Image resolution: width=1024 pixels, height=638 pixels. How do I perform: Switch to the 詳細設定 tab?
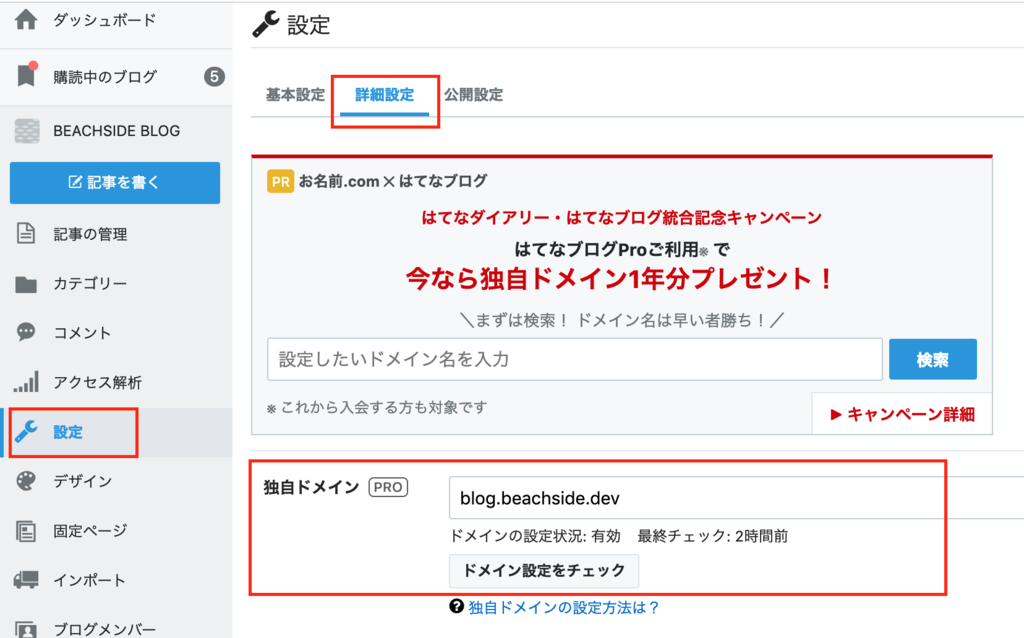pyautogui.click(x=385, y=95)
